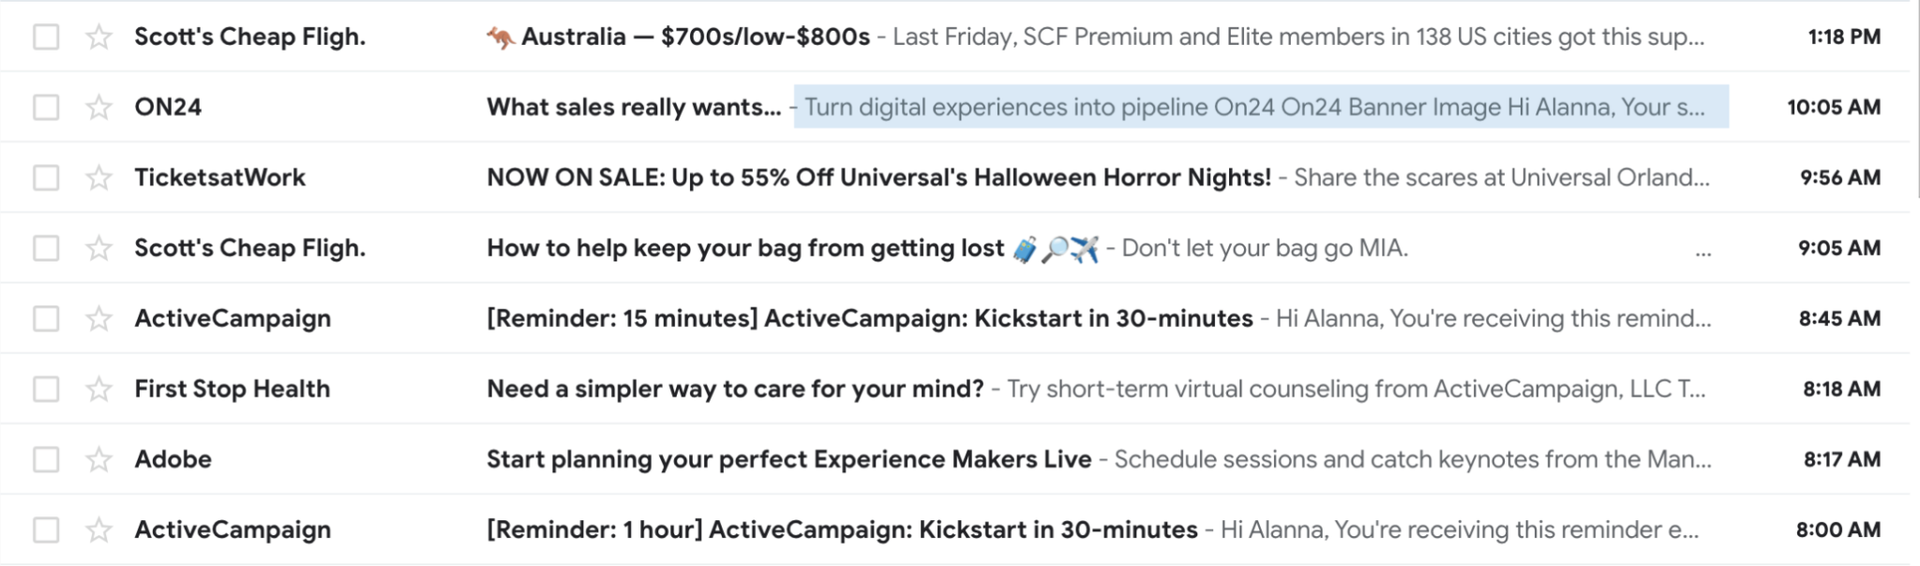The width and height of the screenshot is (1920, 566).
Task: Click the ActiveCampaign sender on 15 minutes reminder
Action: click(x=232, y=319)
